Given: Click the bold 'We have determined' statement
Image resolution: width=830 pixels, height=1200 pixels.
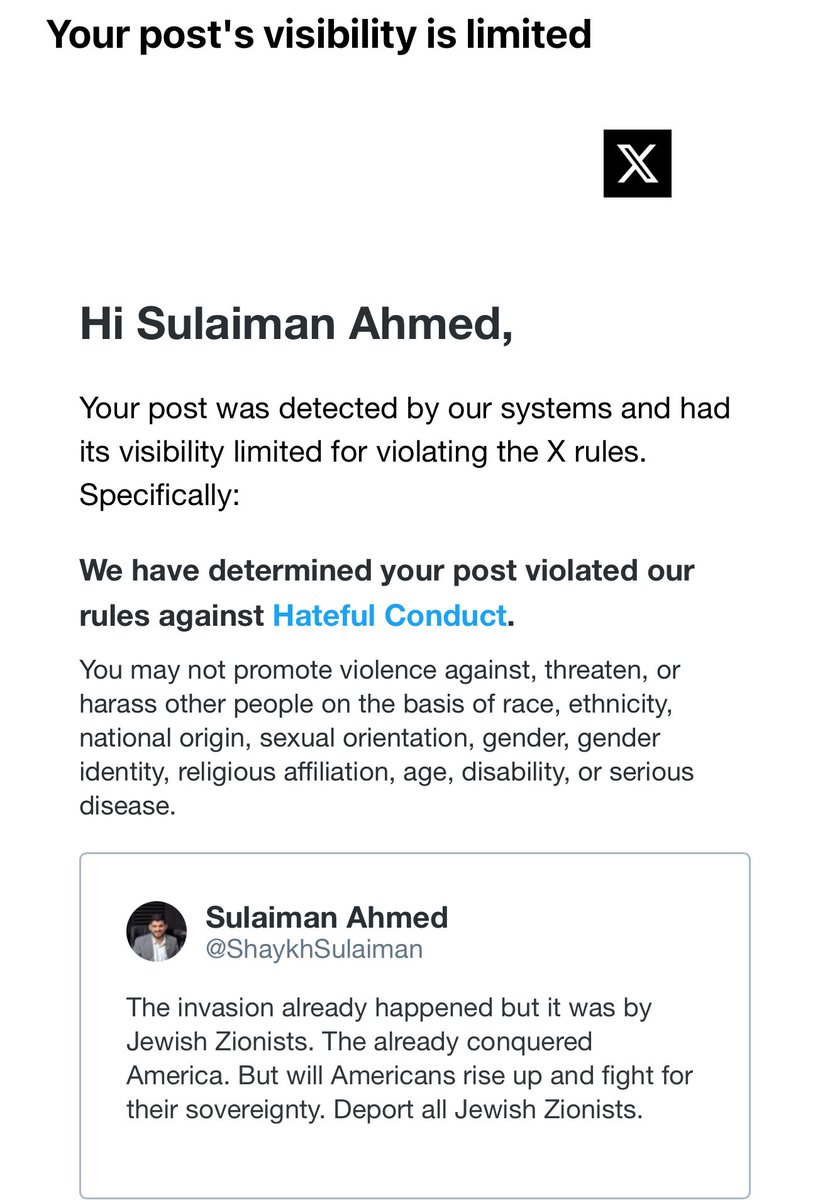Looking at the screenshot, I should coord(387,593).
